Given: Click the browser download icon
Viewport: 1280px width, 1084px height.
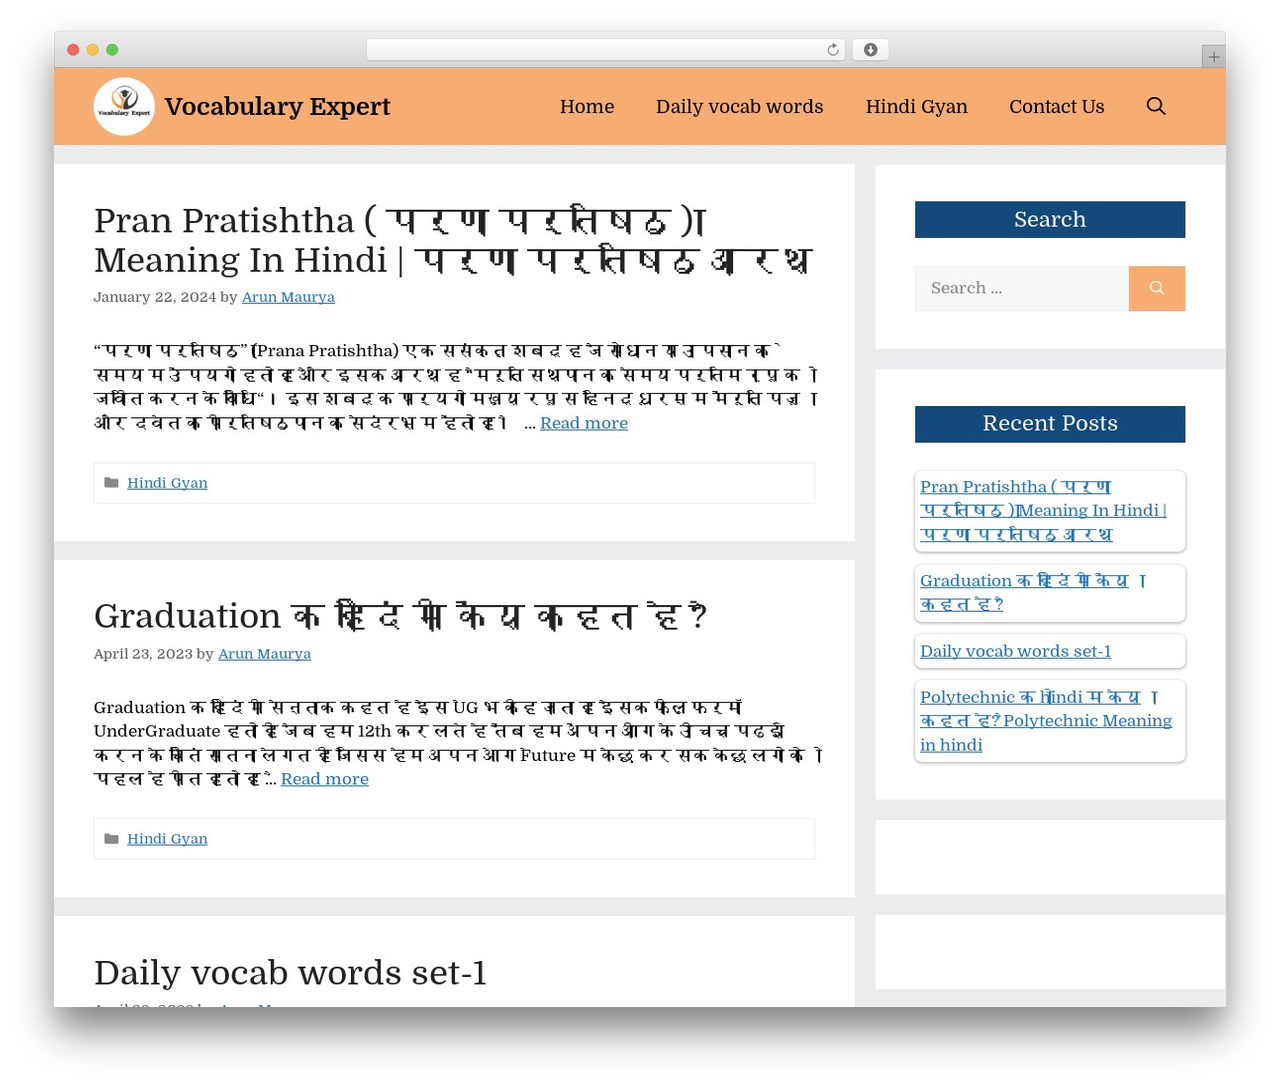Looking at the screenshot, I should 871,50.
